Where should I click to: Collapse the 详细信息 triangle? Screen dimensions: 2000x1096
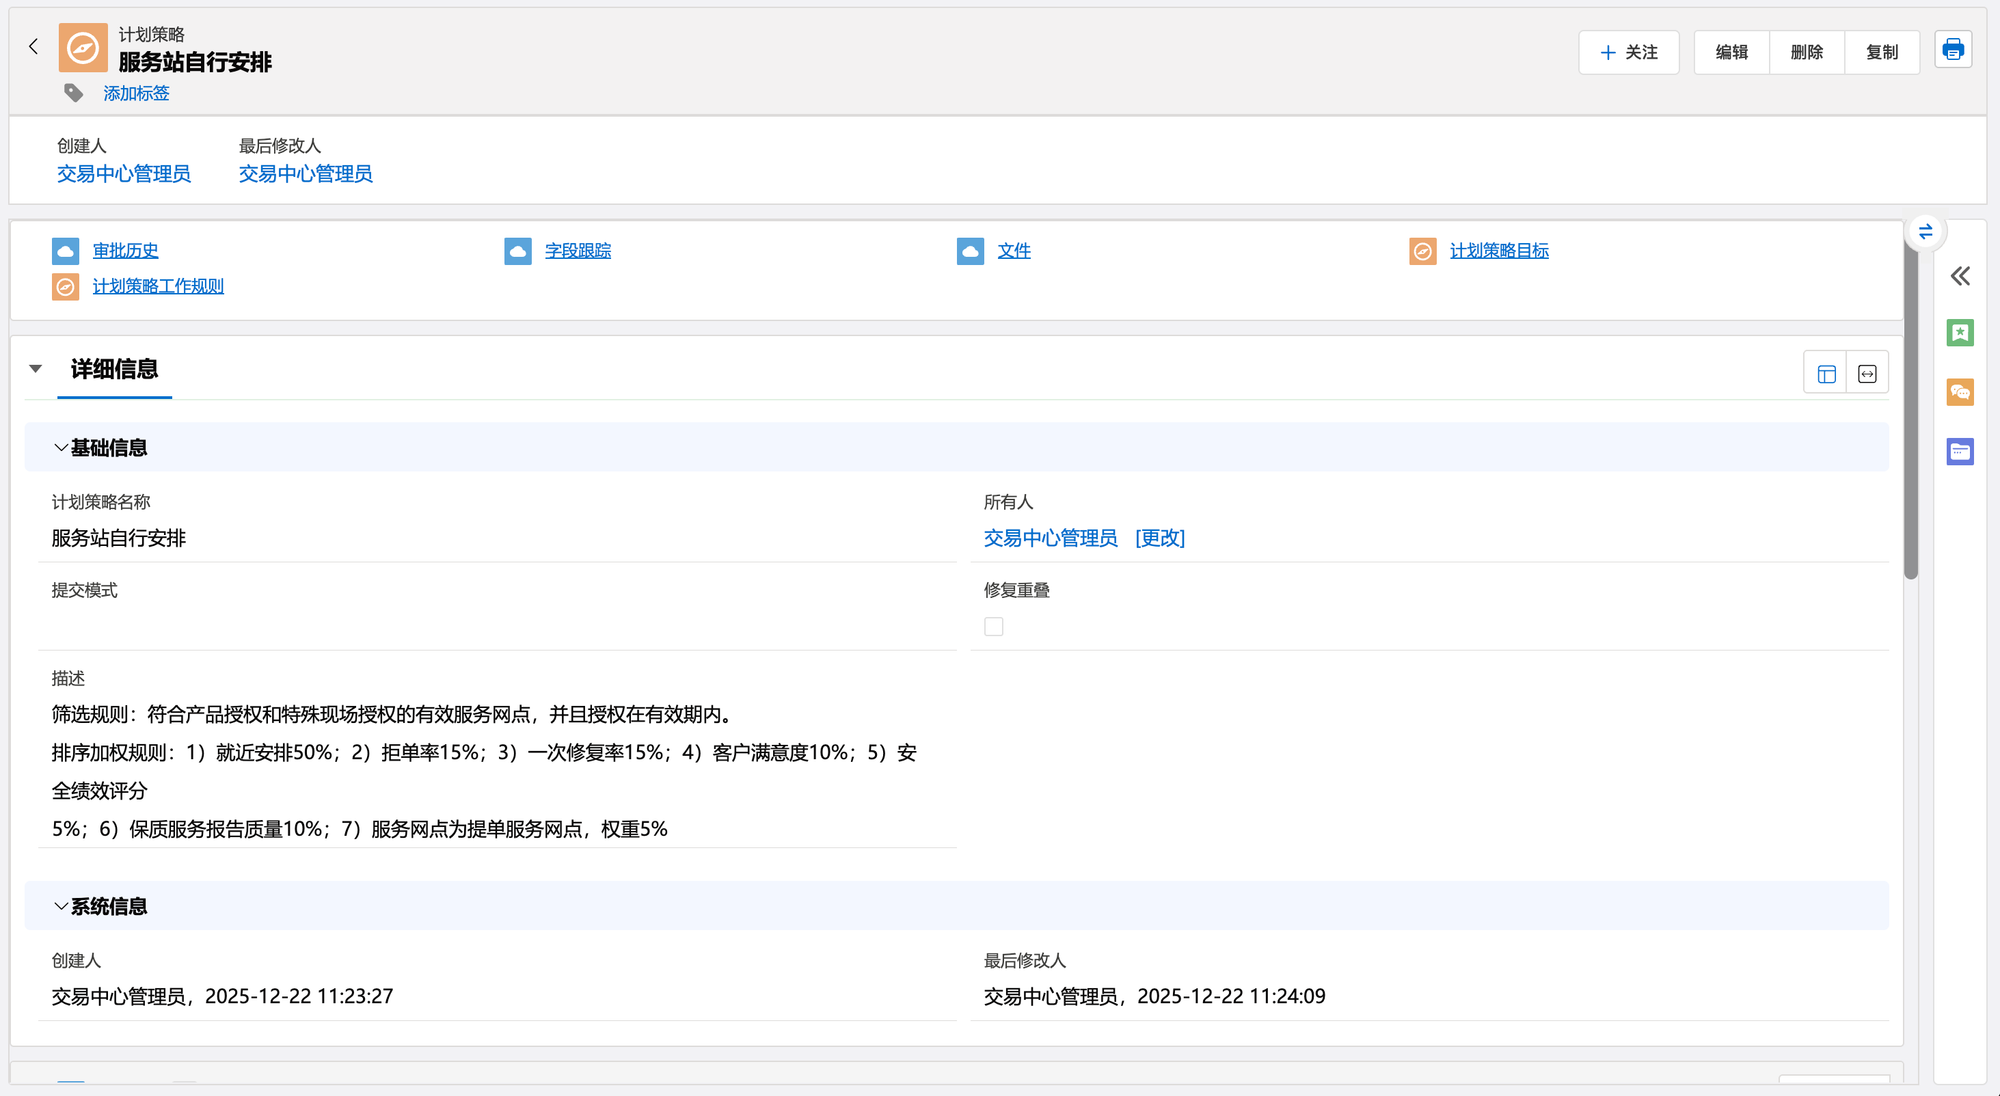(36, 369)
